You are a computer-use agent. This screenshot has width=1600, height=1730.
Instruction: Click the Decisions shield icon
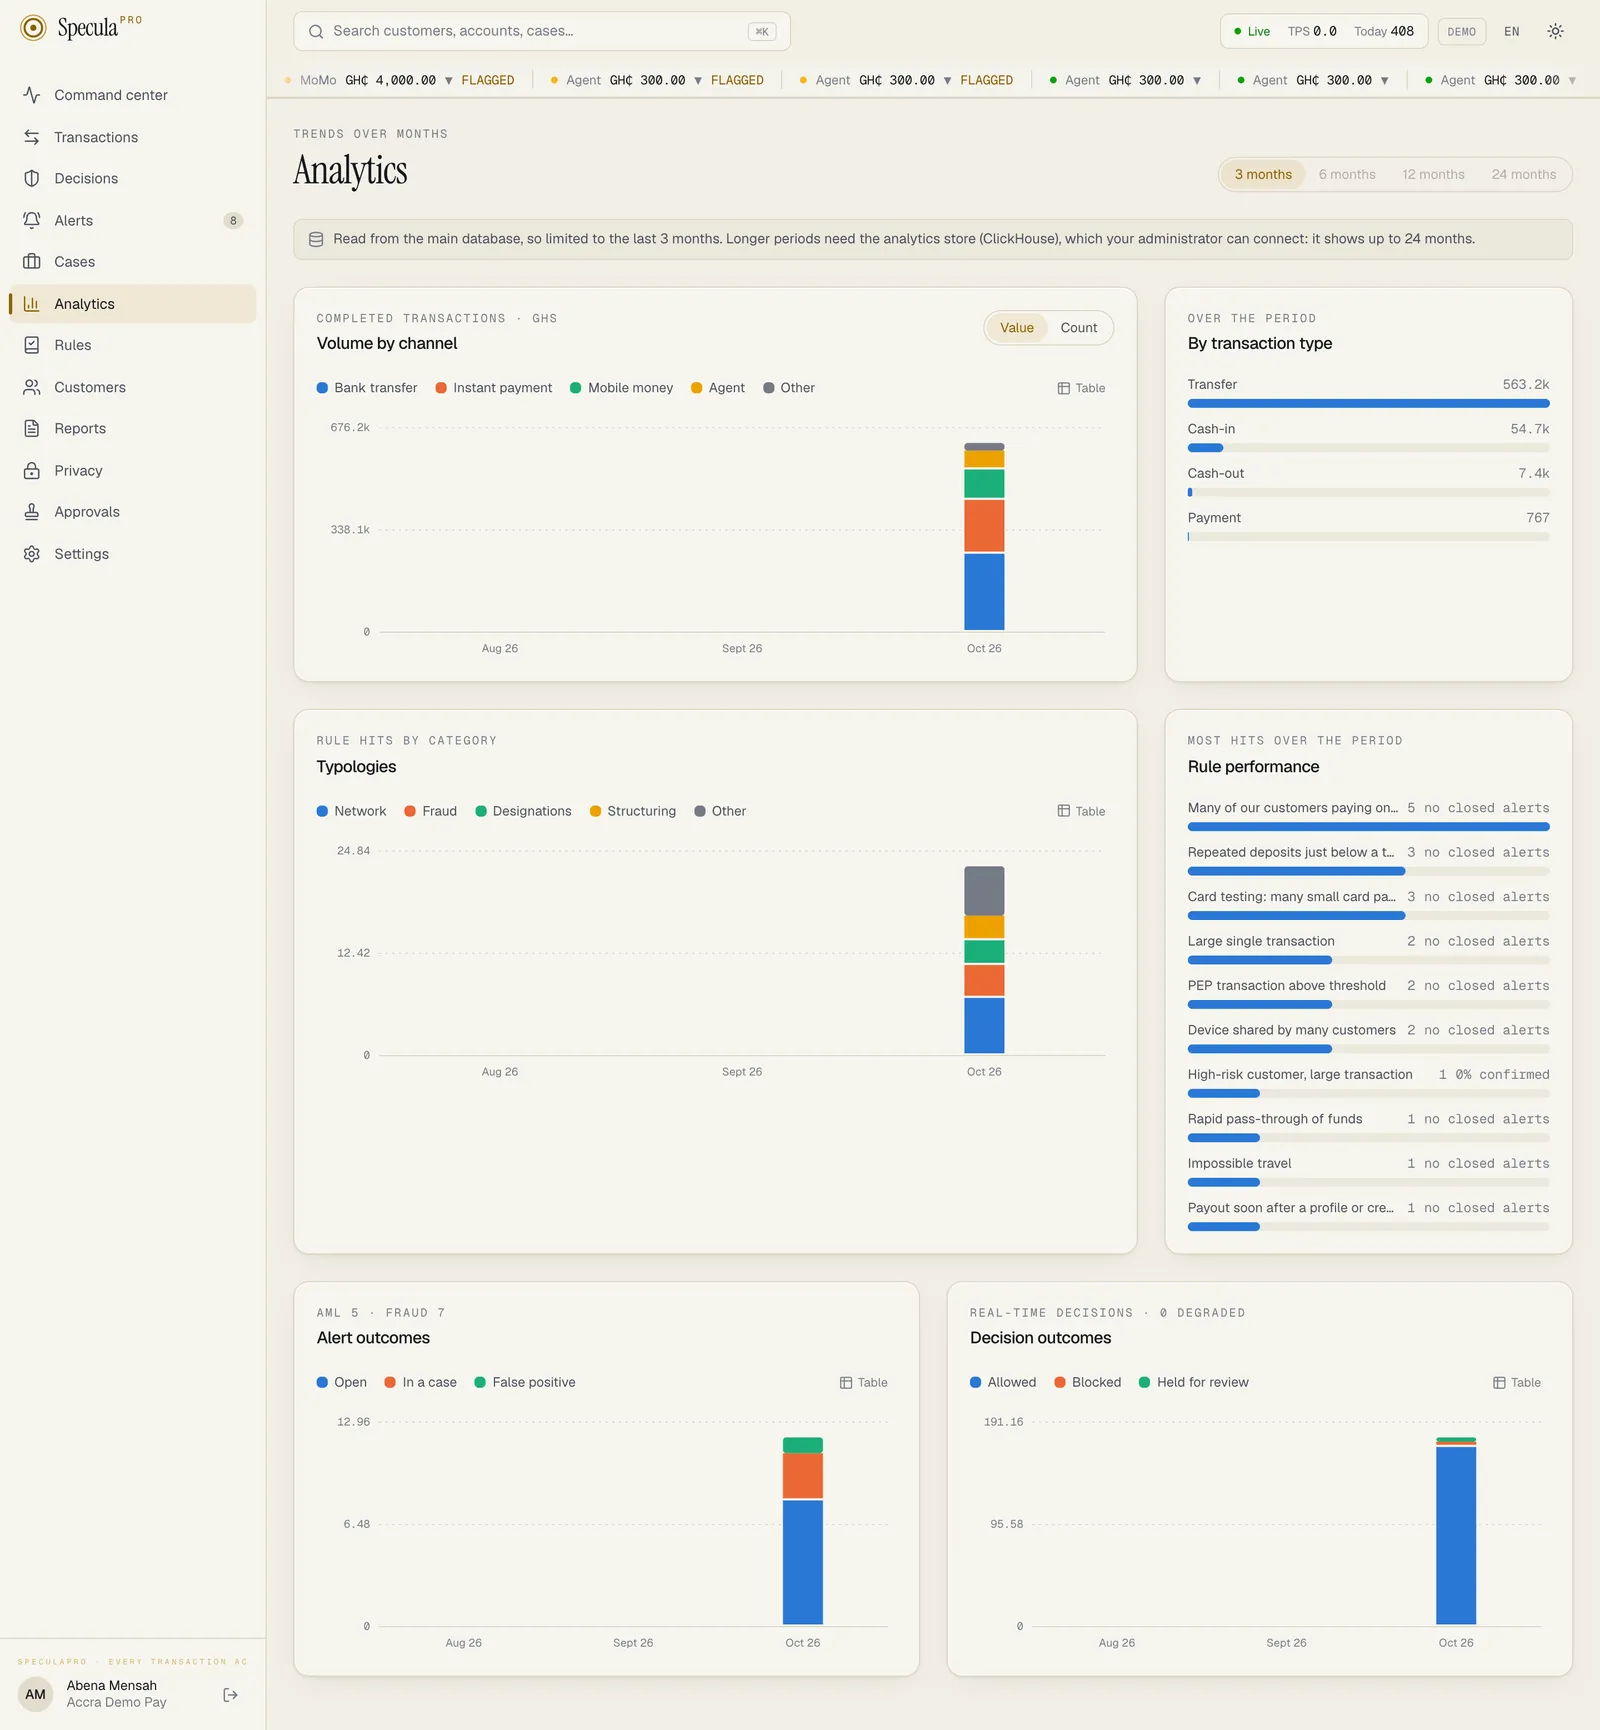[x=32, y=178]
